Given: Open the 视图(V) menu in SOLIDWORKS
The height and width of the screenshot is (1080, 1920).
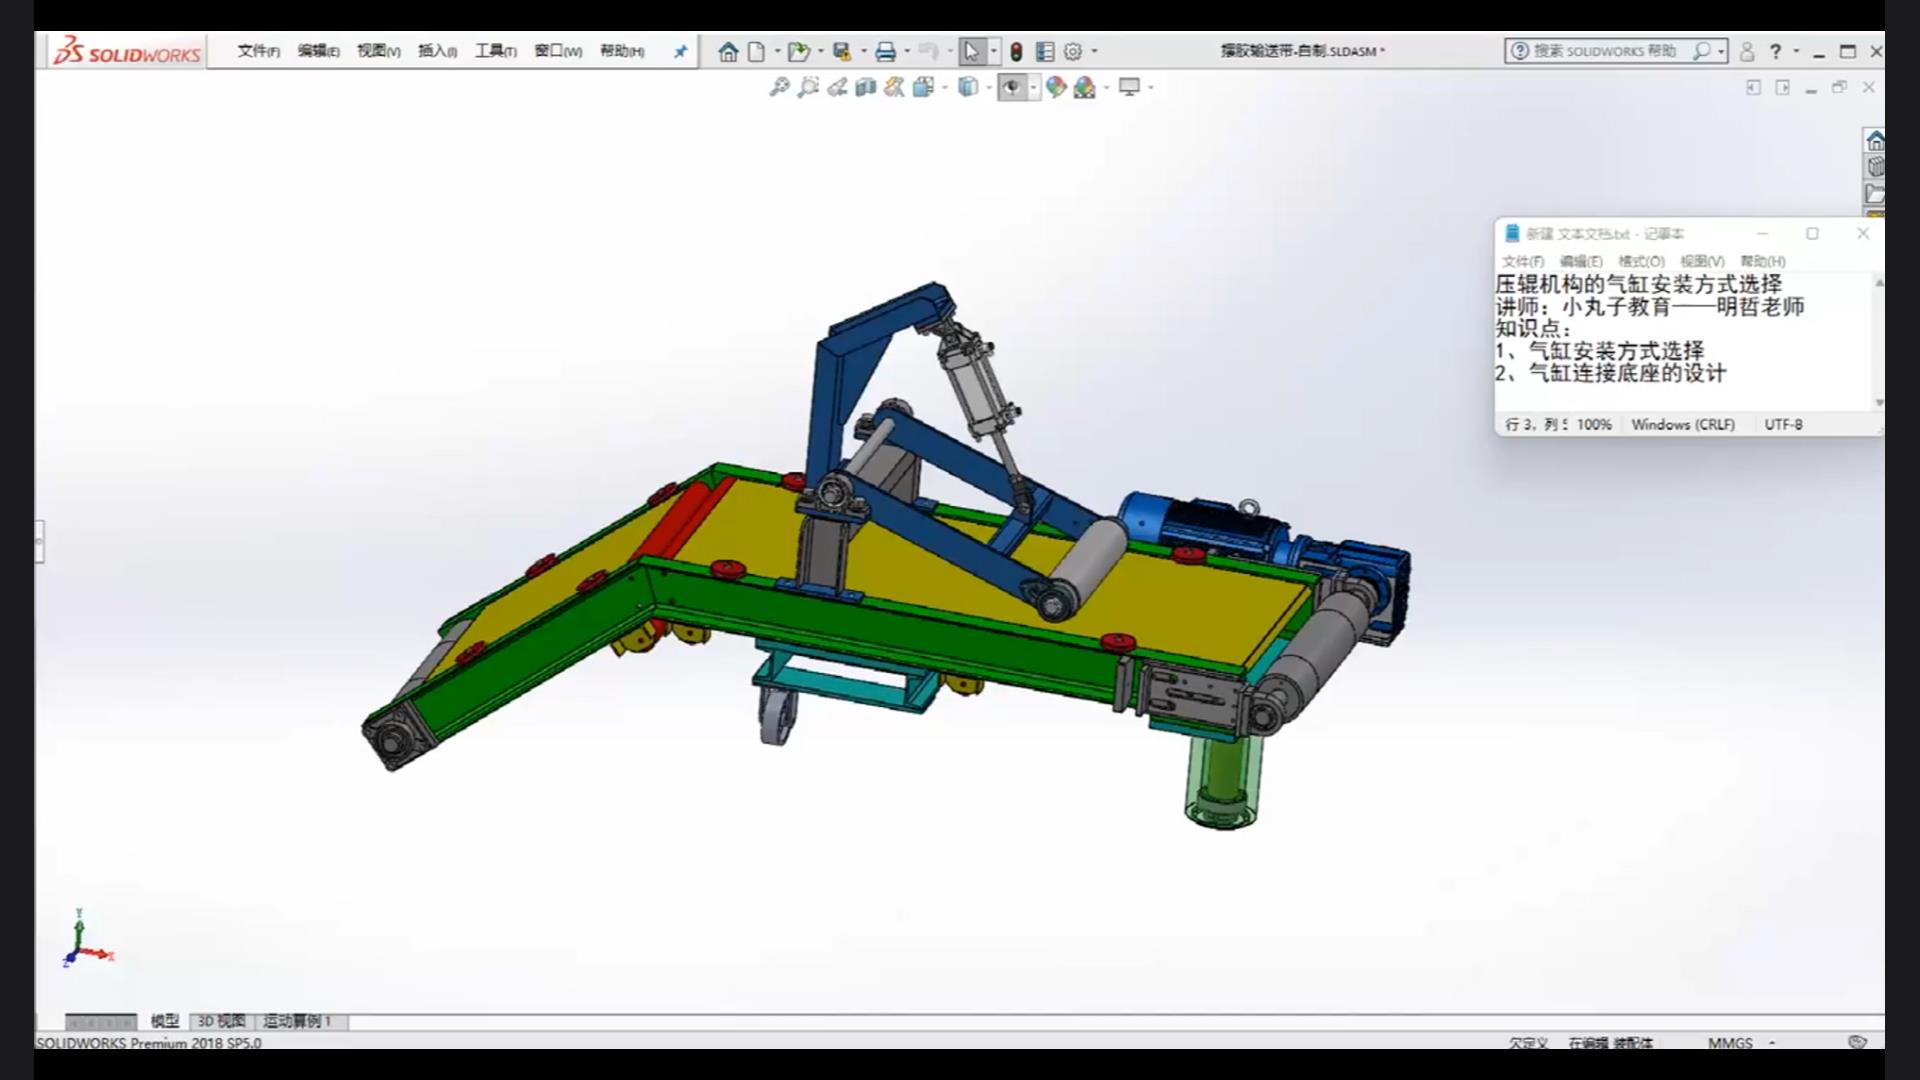Looking at the screenshot, I should [x=378, y=52].
